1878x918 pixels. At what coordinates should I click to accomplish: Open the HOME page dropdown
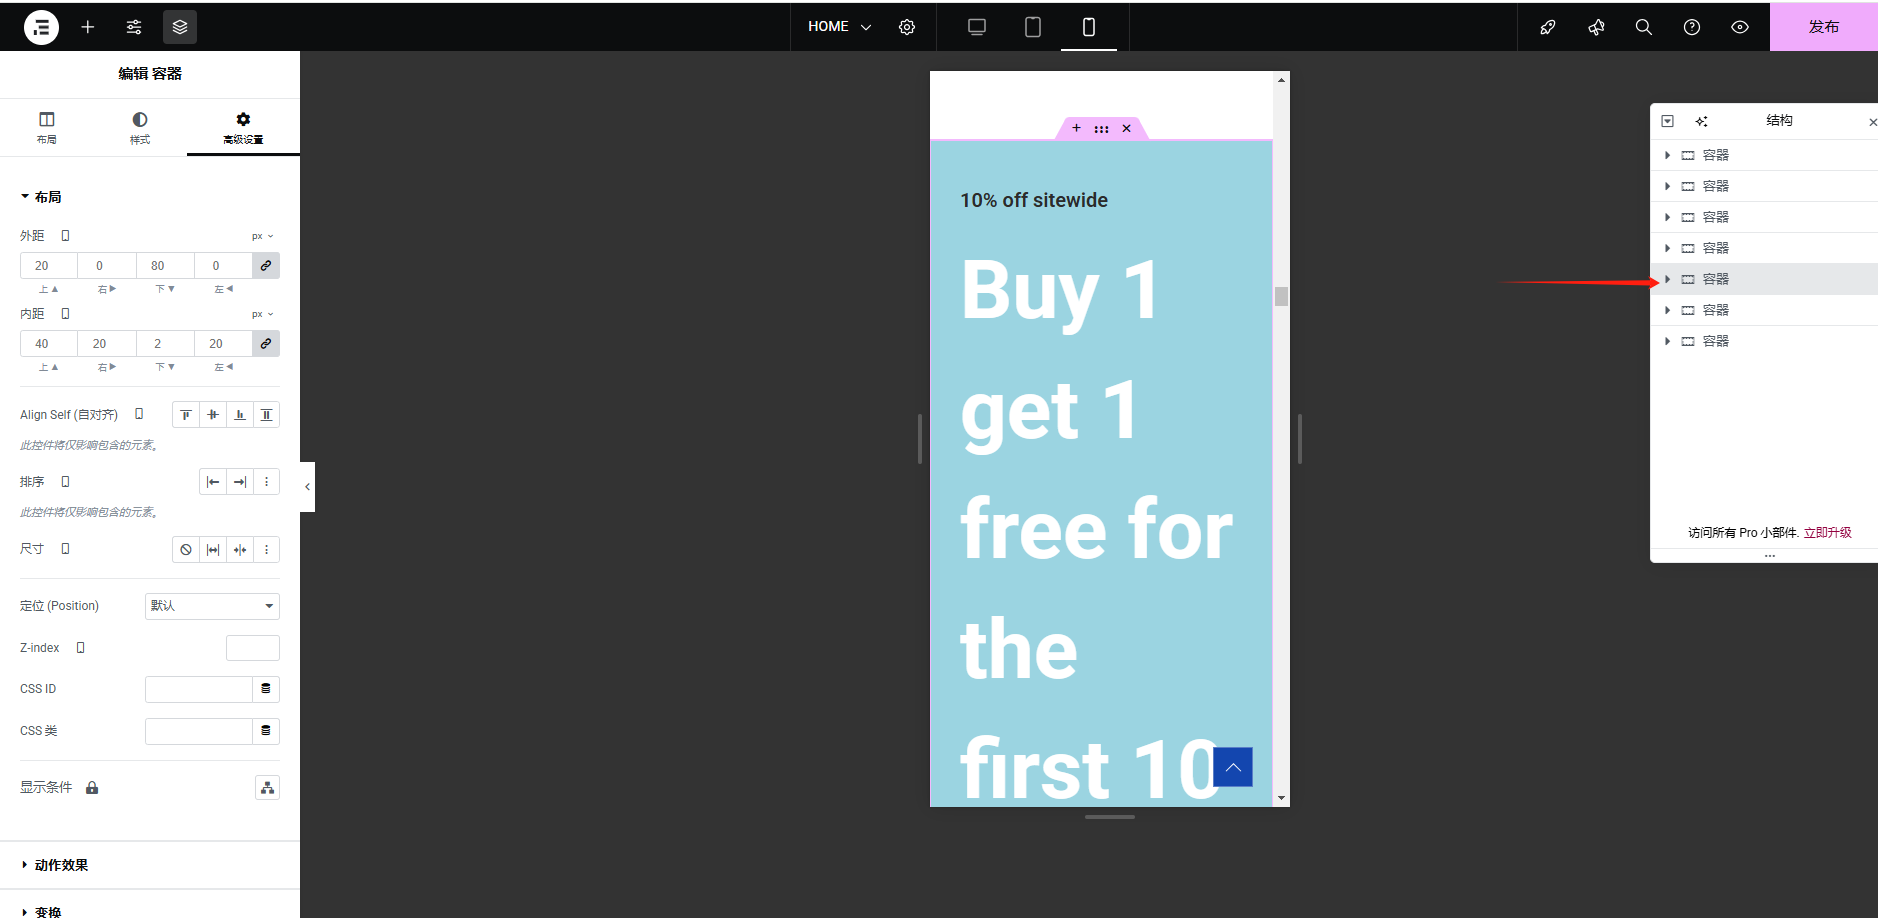tap(839, 27)
